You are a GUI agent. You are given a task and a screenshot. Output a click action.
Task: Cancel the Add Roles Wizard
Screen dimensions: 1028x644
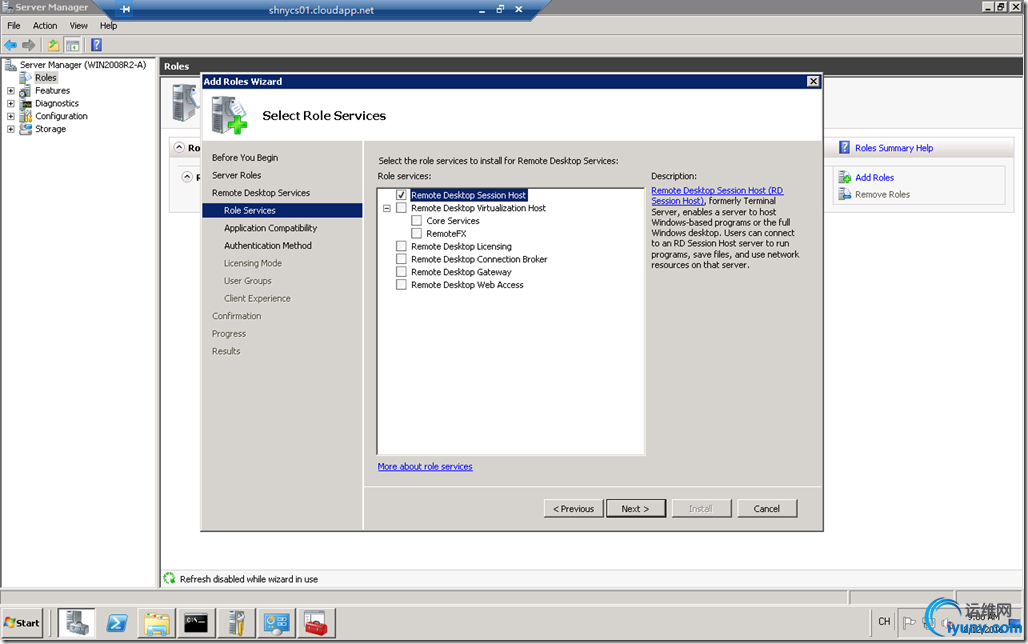[766, 508]
